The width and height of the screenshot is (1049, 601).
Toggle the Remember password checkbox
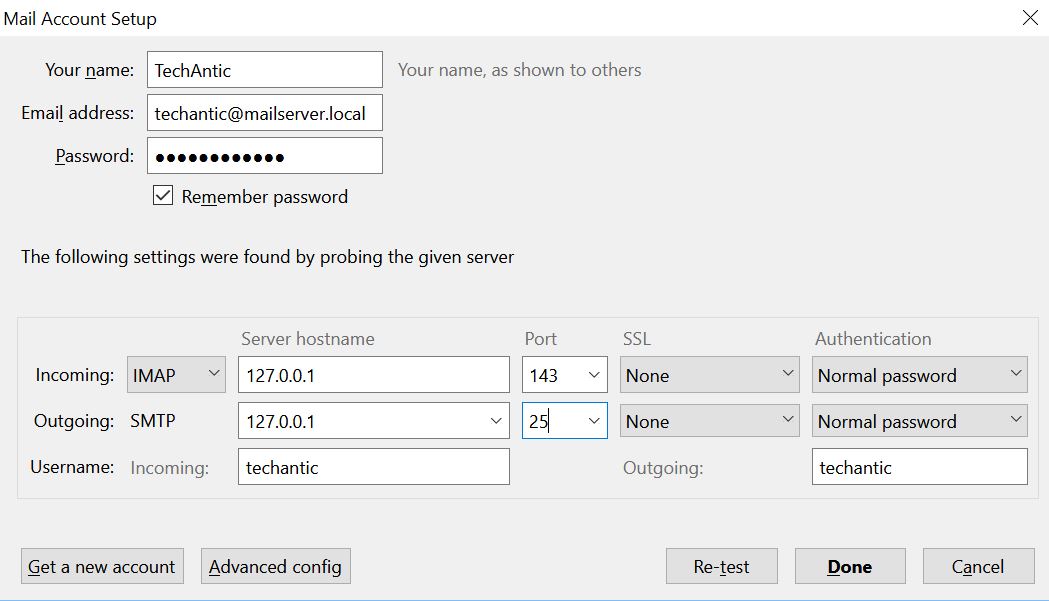[x=163, y=196]
